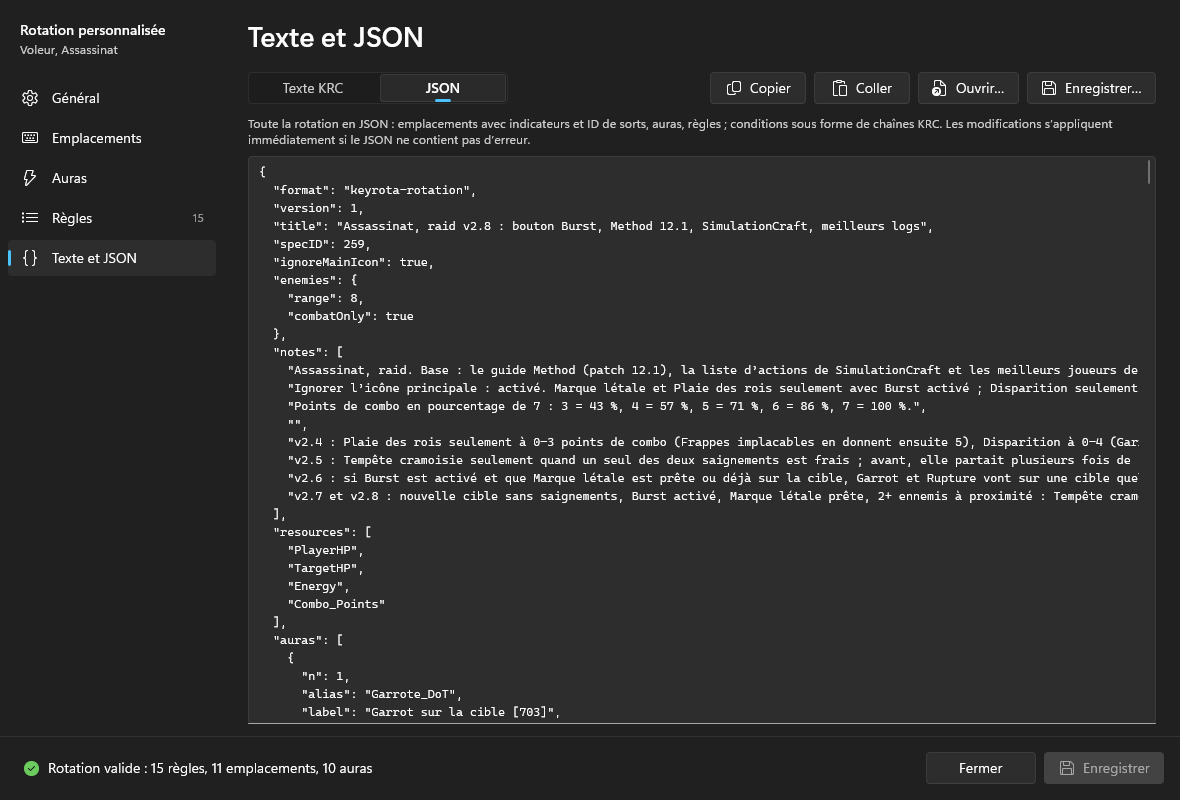Click the "auras": [ line
The image size is (1180, 800).
(x=308, y=640)
